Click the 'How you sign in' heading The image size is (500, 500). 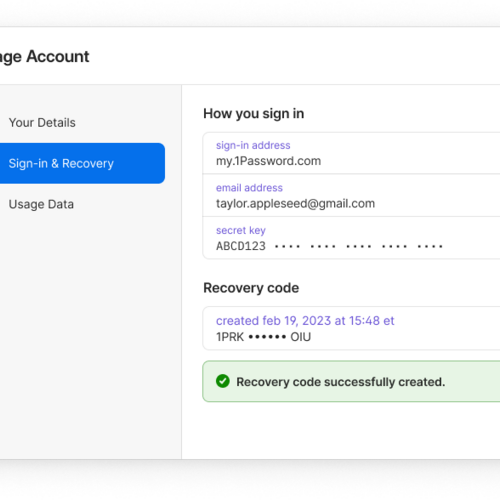click(254, 114)
